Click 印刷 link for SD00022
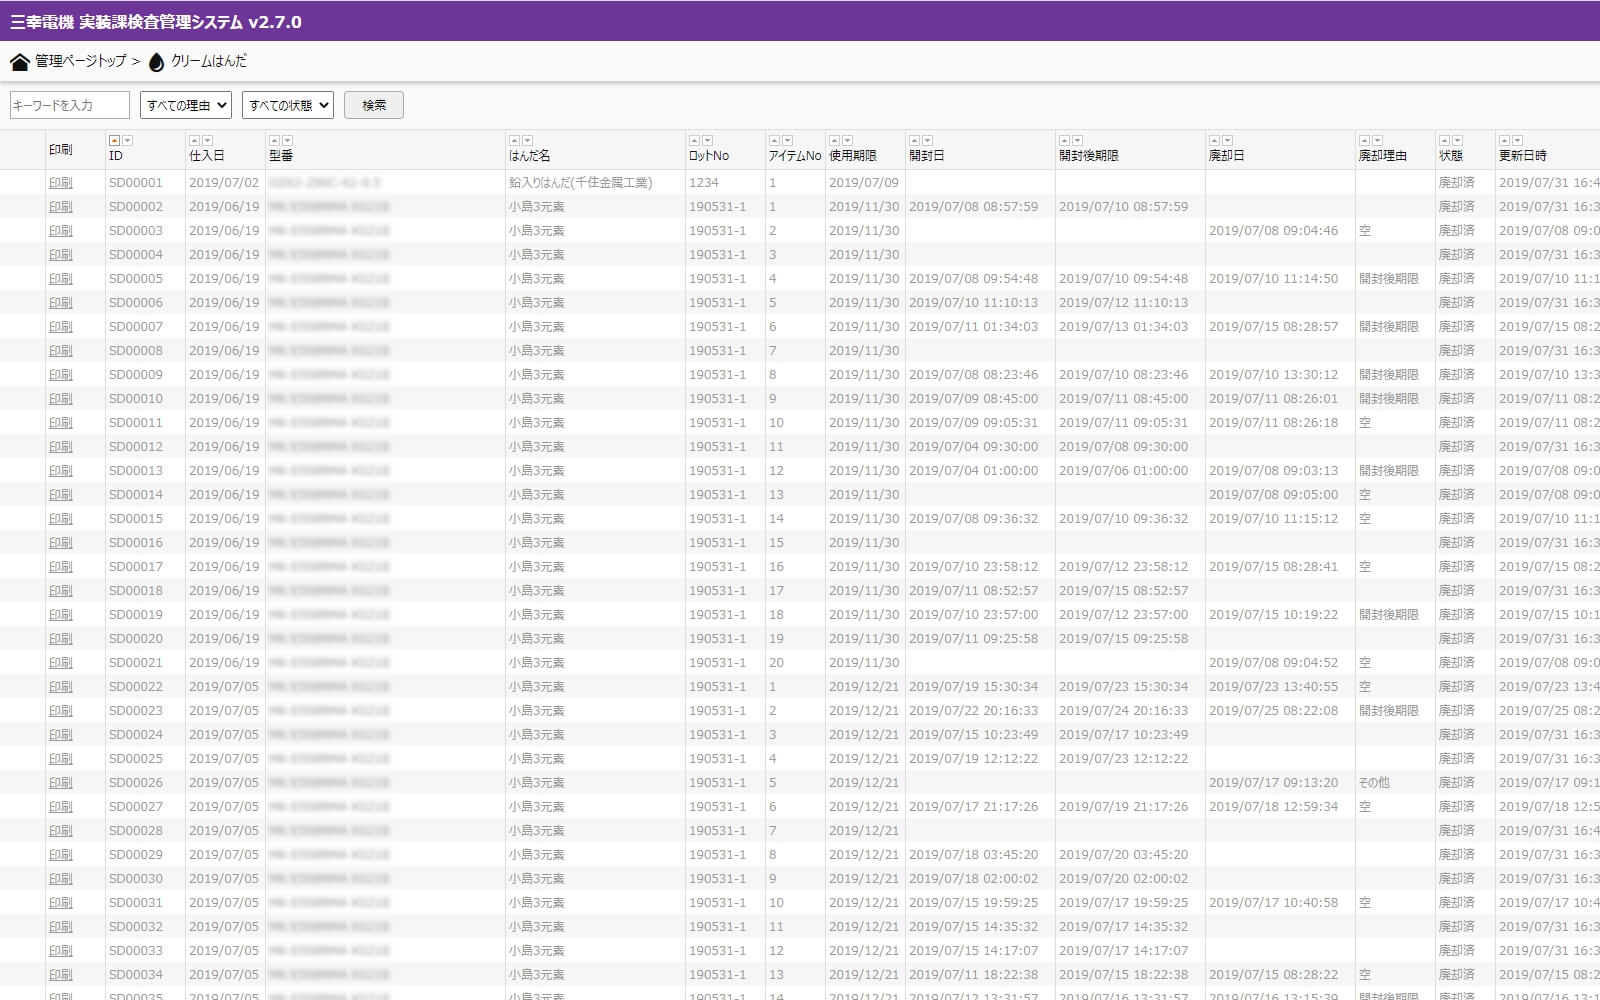This screenshot has height=1000, width=1600. point(61,687)
